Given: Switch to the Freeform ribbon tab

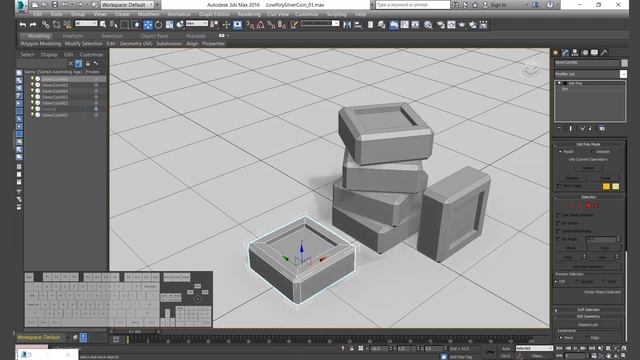Looking at the screenshot, I should [73, 36].
